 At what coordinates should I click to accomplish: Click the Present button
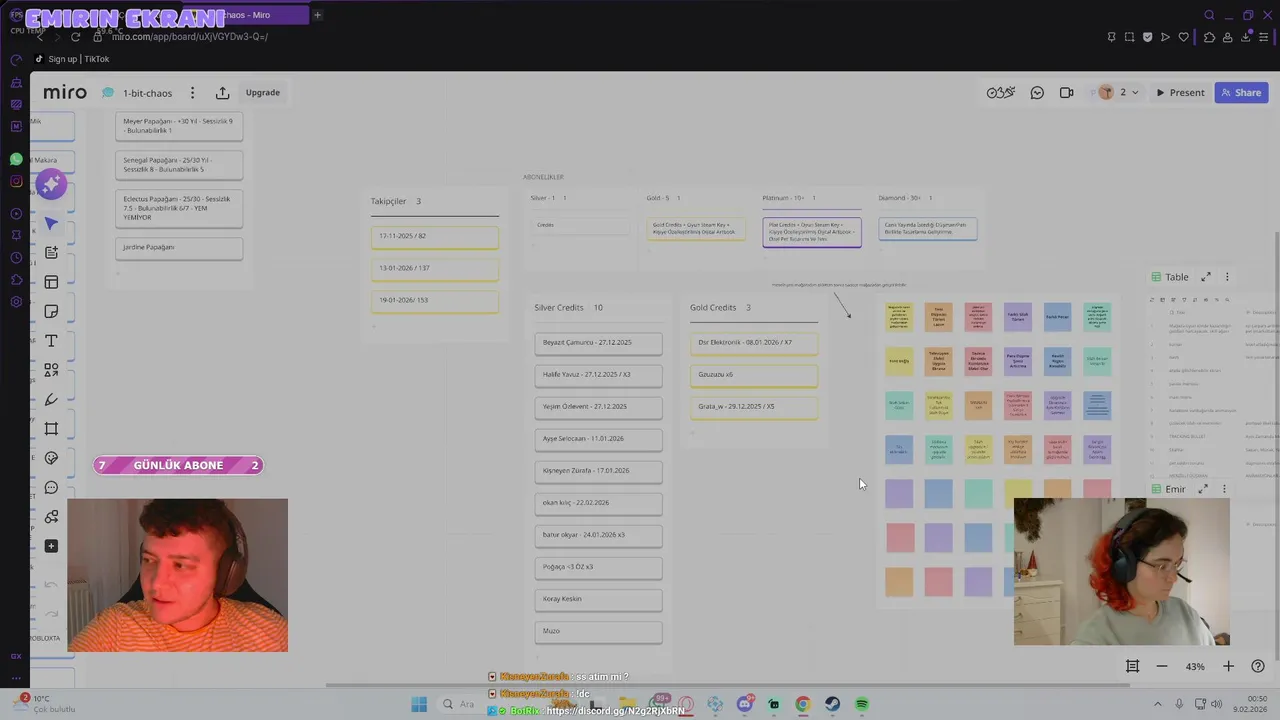click(1180, 93)
